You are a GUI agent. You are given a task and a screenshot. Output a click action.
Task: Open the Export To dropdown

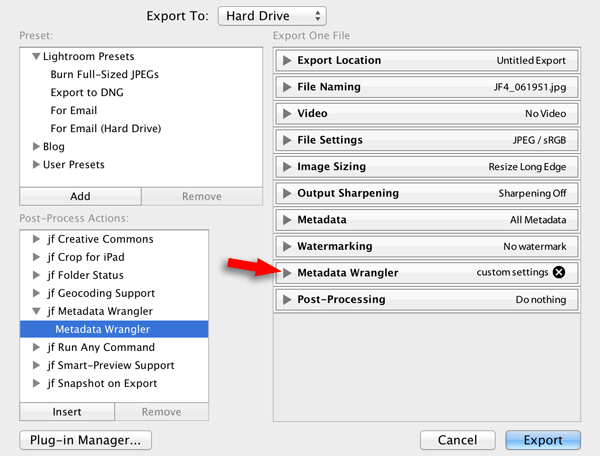pyautogui.click(x=272, y=16)
